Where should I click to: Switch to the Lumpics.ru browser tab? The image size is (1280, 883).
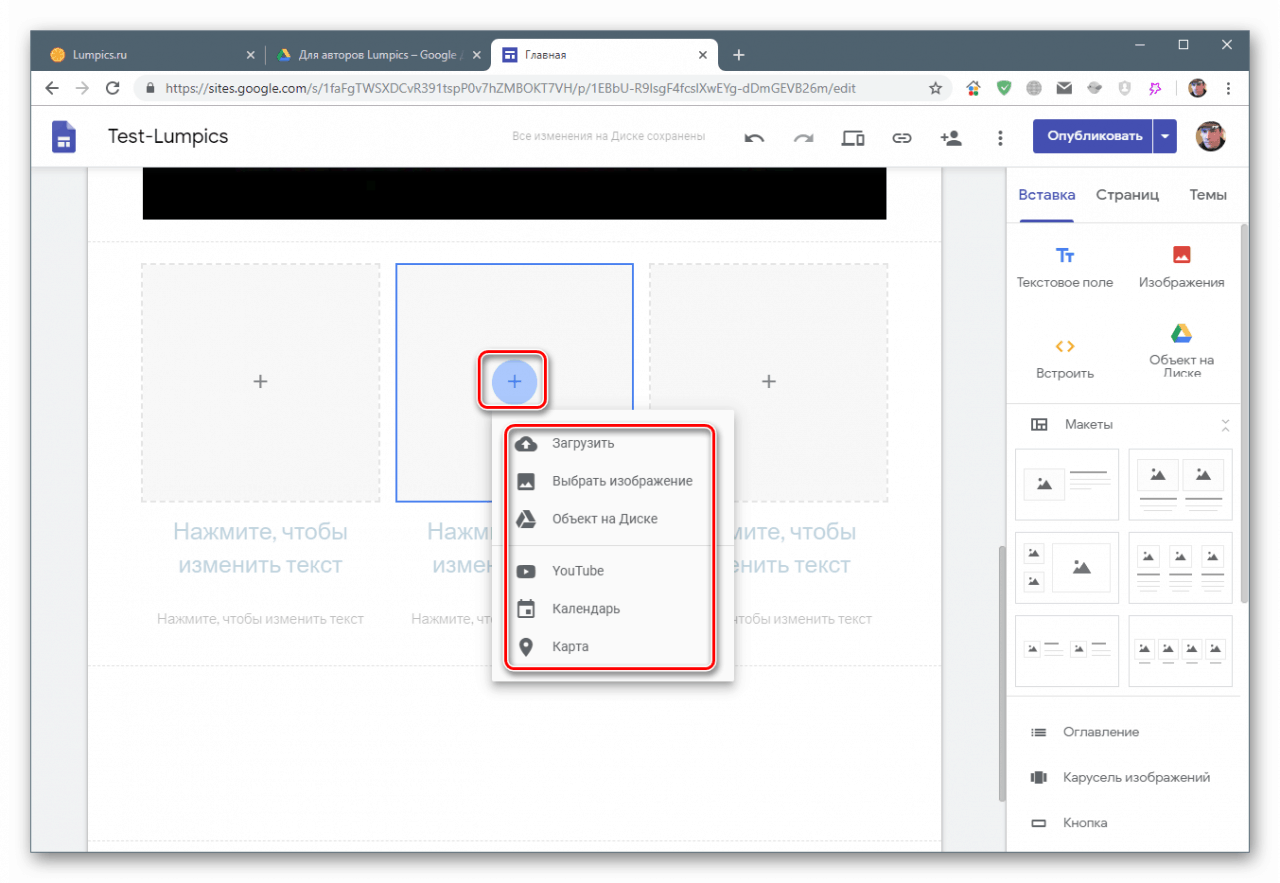[x=150, y=55]
